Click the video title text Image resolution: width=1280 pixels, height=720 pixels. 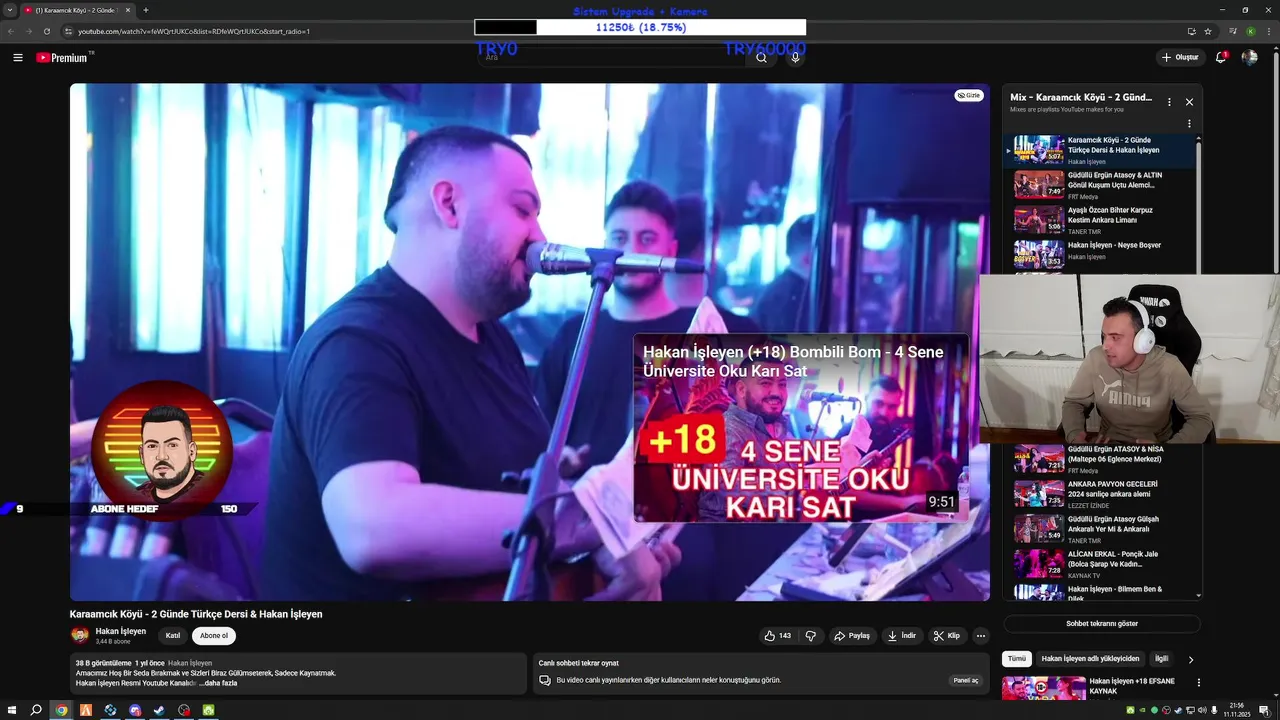(196, 614)
